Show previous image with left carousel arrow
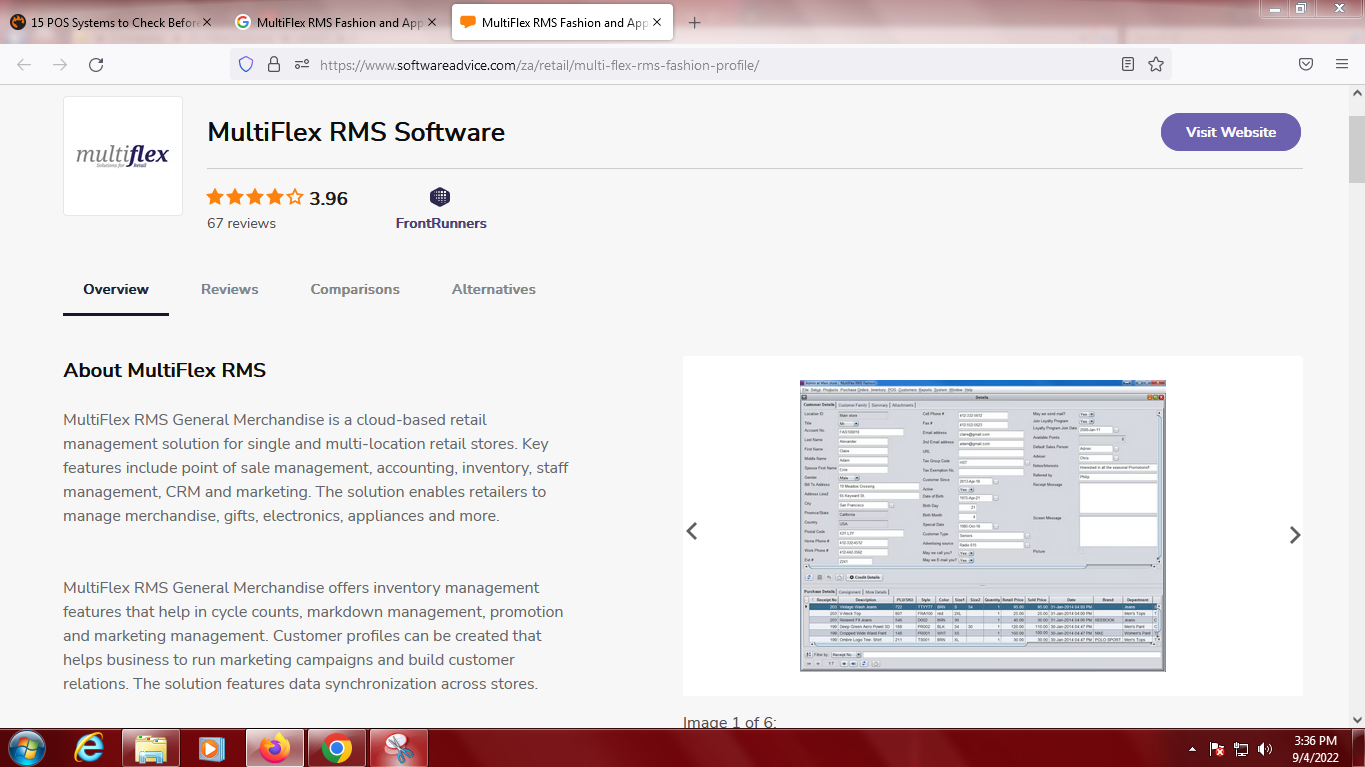The width and height of the screenshot is (1365, 767). 692,531
